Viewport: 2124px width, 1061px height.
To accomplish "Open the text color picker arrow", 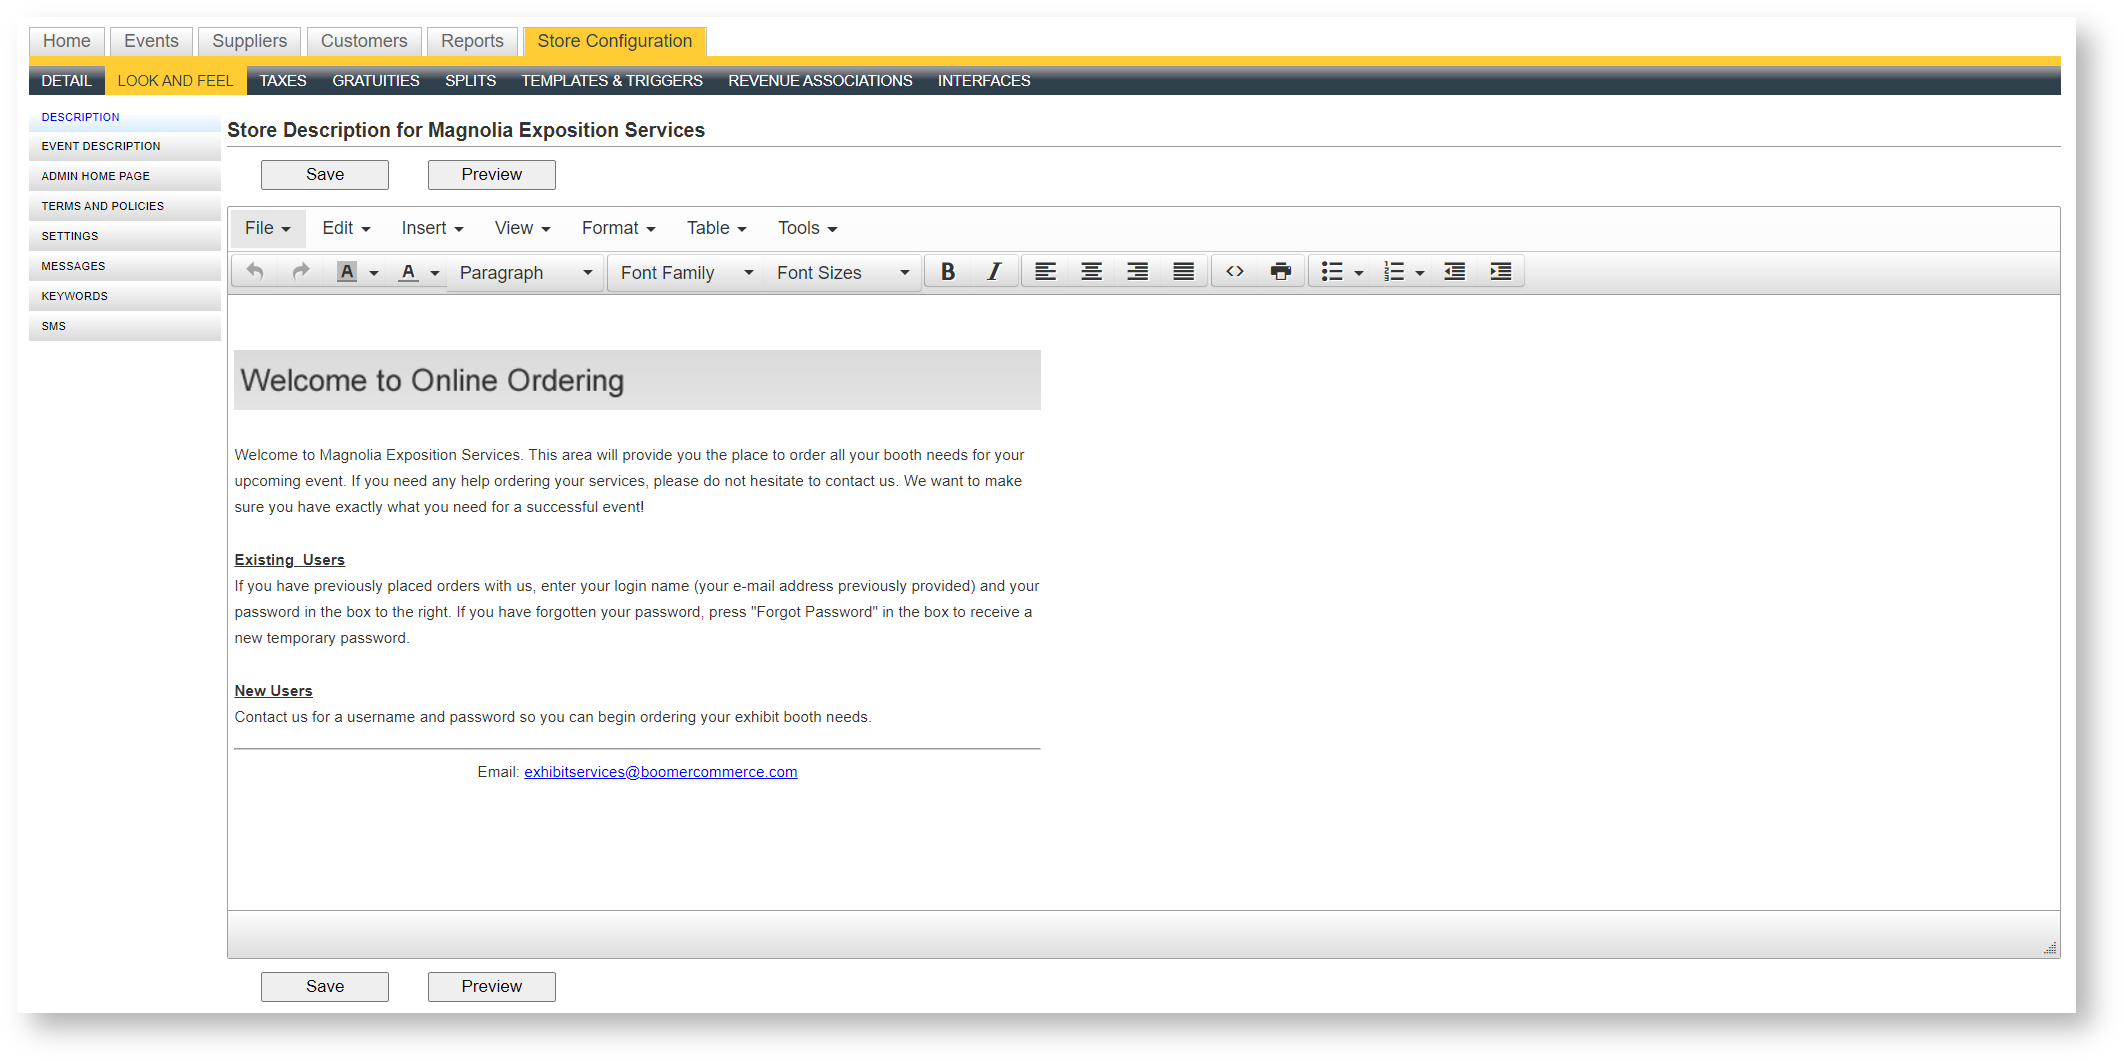I will pos(435,273).
